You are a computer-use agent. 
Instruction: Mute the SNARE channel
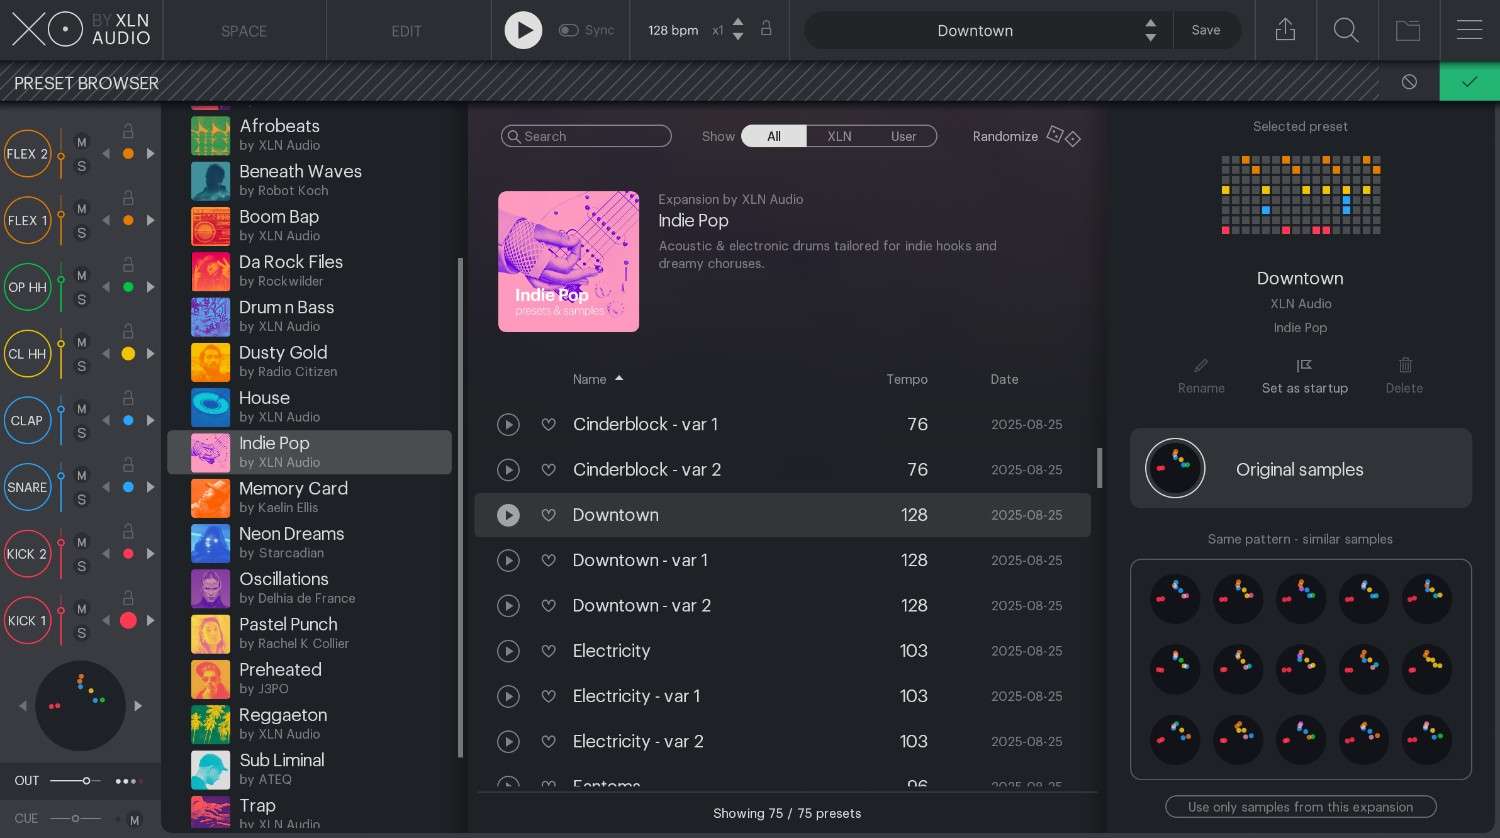pyautogui.click(x=81, y=475)
